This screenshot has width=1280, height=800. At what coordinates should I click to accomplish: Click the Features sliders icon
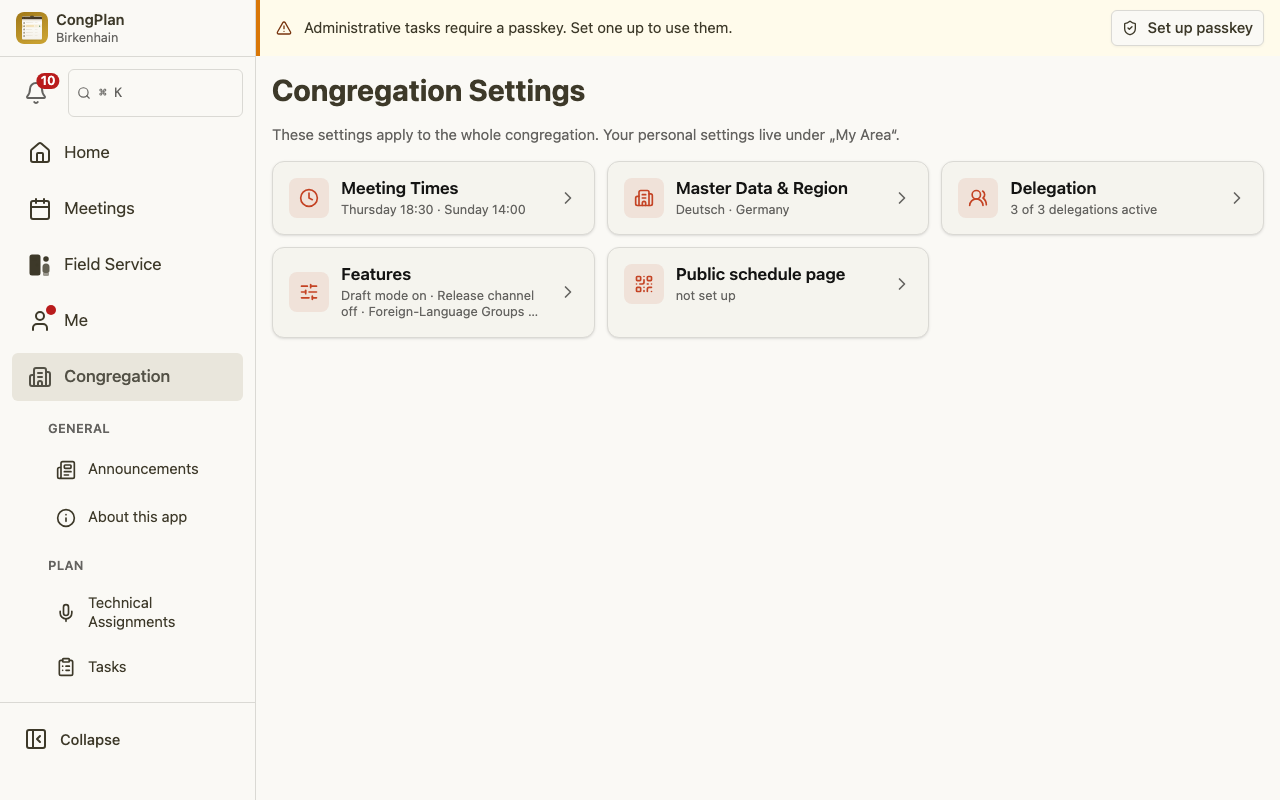pyautogui.click(x=309, y=292)
